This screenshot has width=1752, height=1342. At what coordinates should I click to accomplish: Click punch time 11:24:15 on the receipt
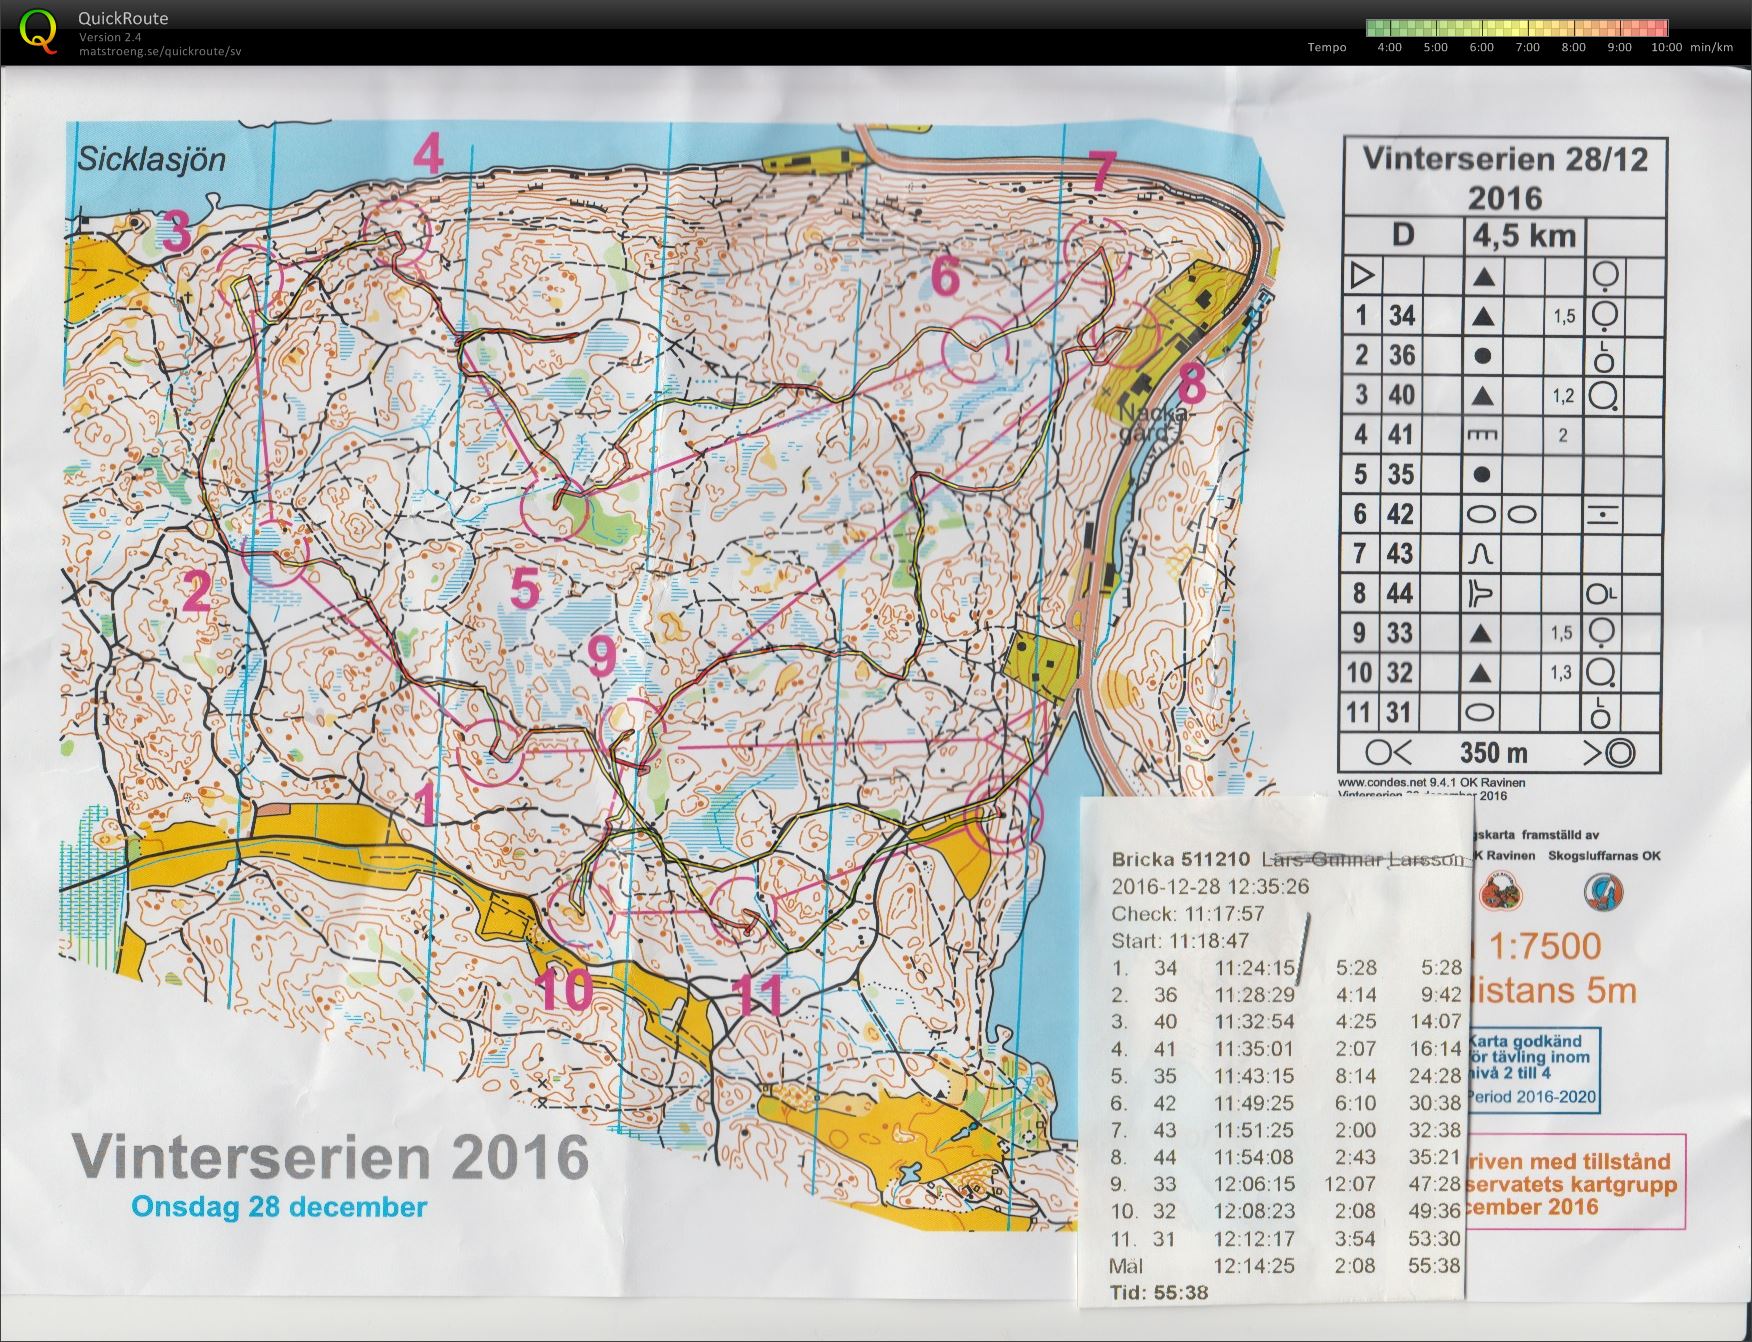tap(1255, 967)
